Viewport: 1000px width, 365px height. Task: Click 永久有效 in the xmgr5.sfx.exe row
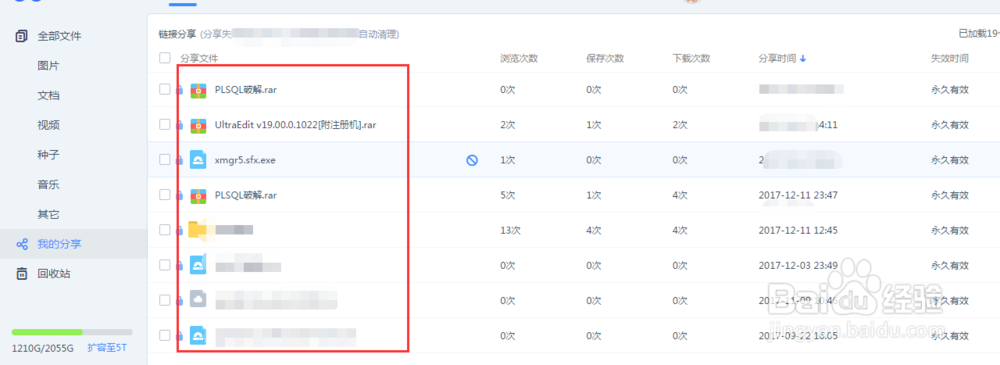pos(950,161)
